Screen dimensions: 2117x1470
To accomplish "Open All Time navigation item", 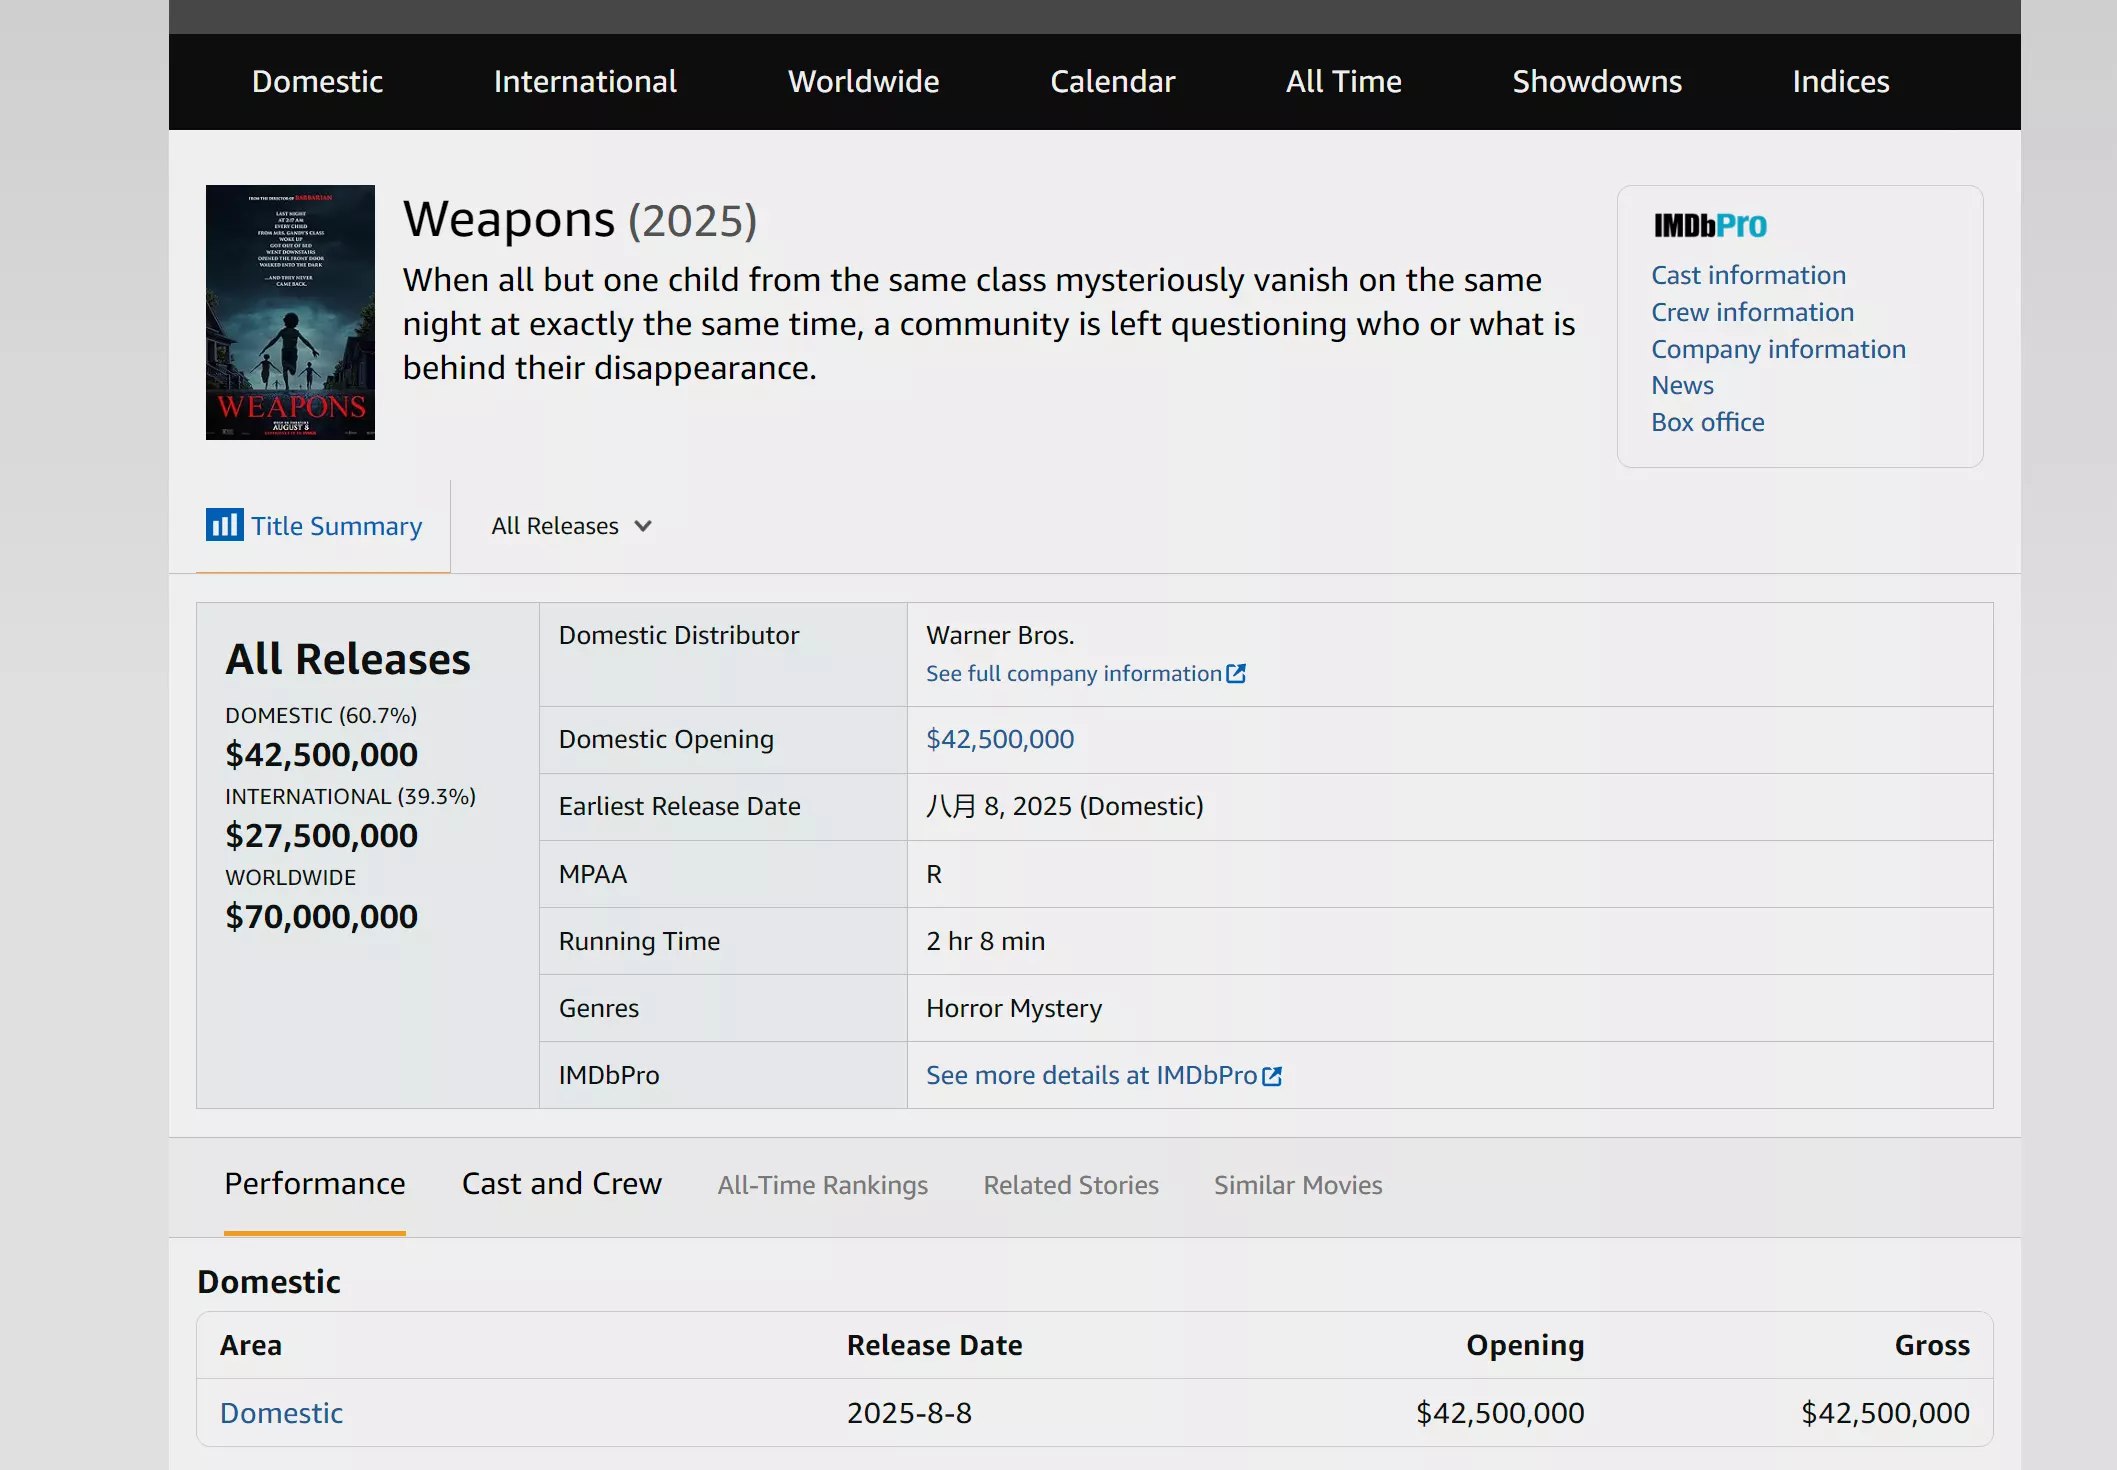I will [x=1343, y=82].
